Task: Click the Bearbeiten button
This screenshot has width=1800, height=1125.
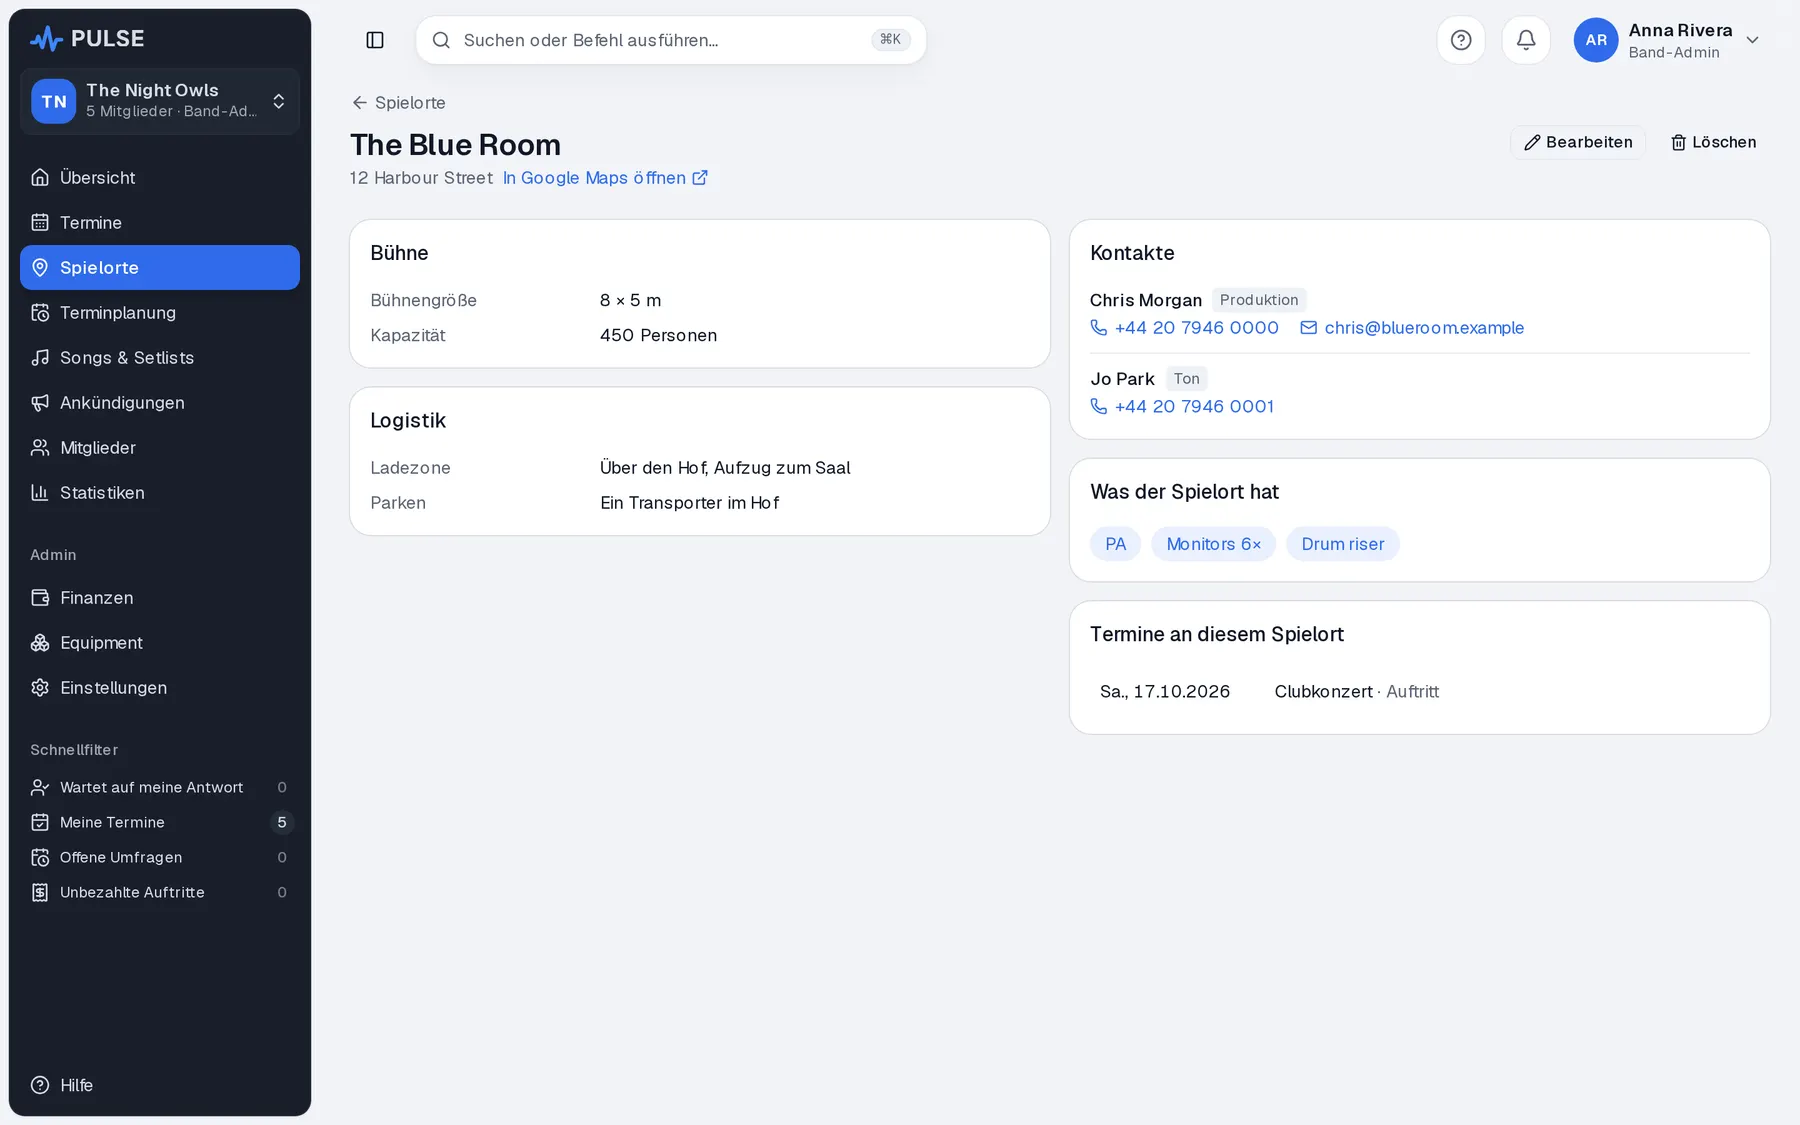Action: coord(1578,142)
